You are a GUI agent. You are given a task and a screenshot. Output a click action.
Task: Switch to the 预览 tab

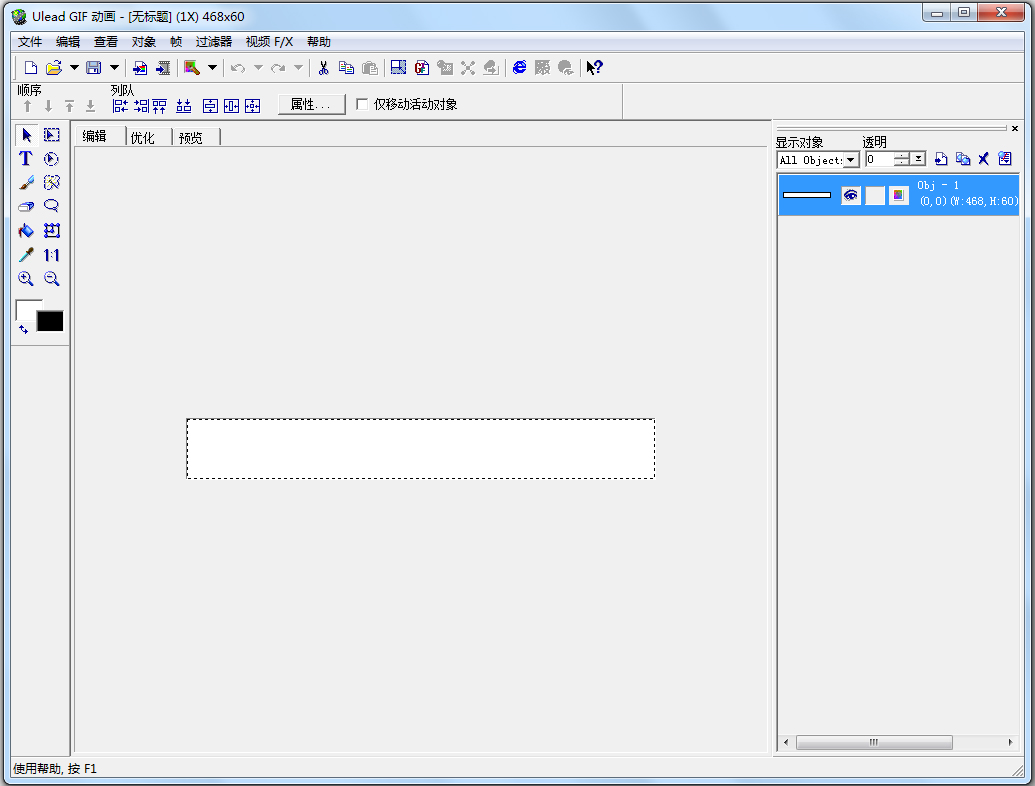(x=191, y=137)
